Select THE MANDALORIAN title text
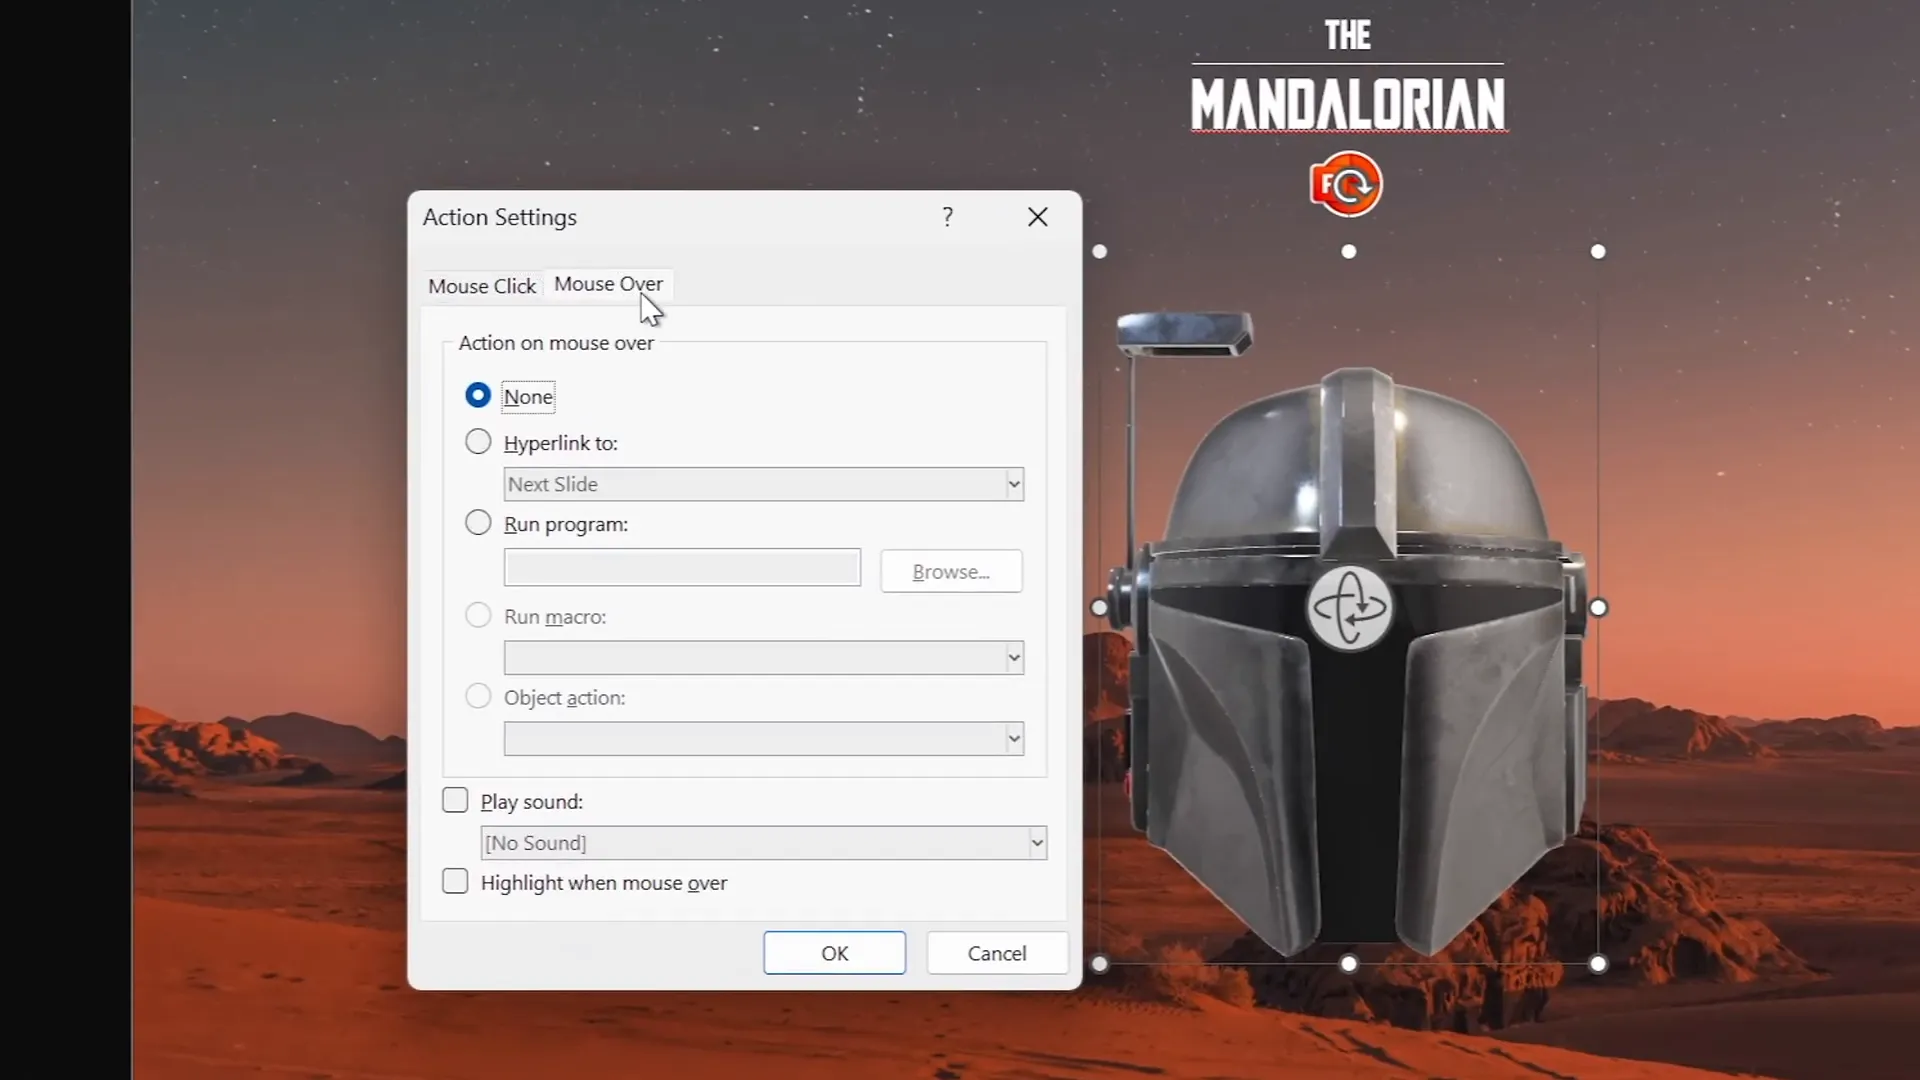1920x1080 pixels. point(1348,77)
